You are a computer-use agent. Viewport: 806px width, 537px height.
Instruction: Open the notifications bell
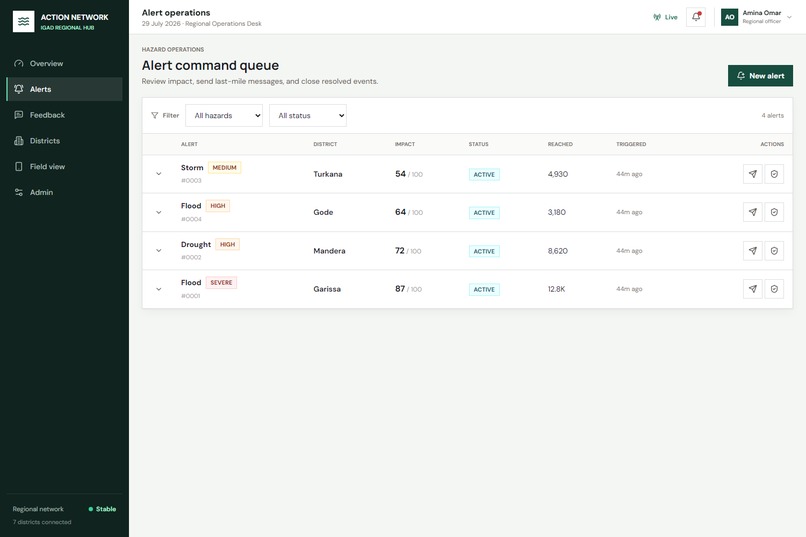(695, 17)
